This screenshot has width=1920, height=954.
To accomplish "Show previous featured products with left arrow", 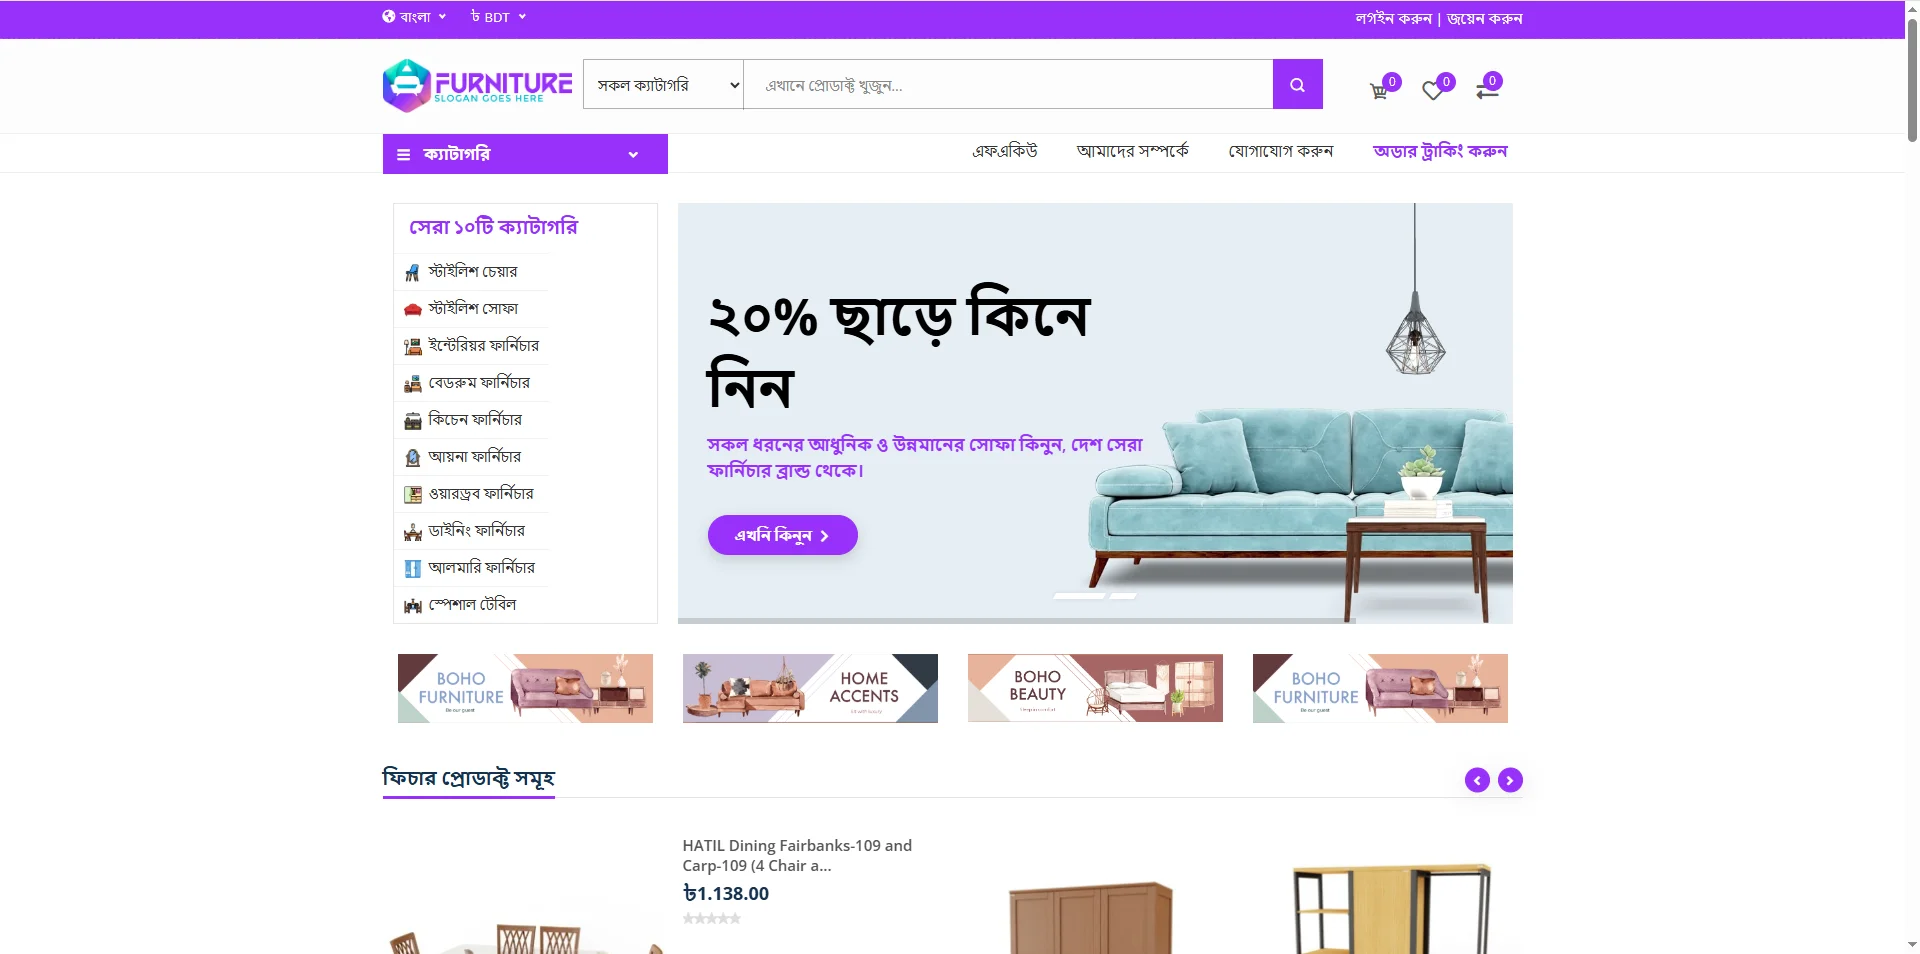I will [x=1477, y=780].
